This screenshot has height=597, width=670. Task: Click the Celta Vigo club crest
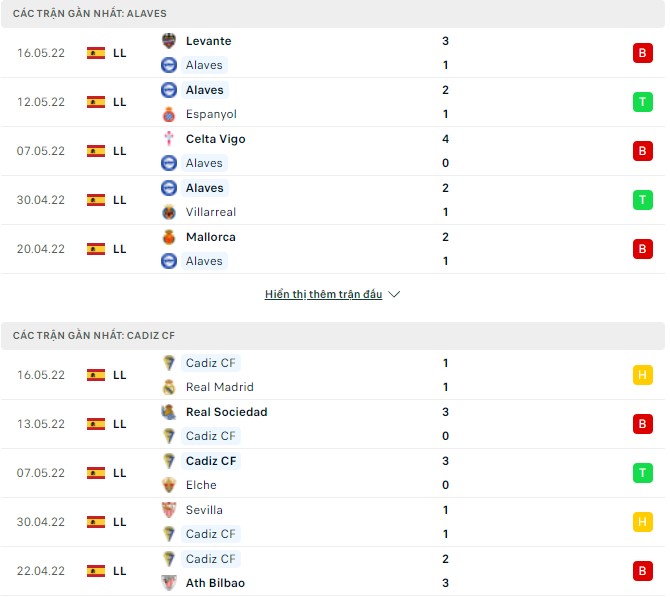[x=169, y=139]
